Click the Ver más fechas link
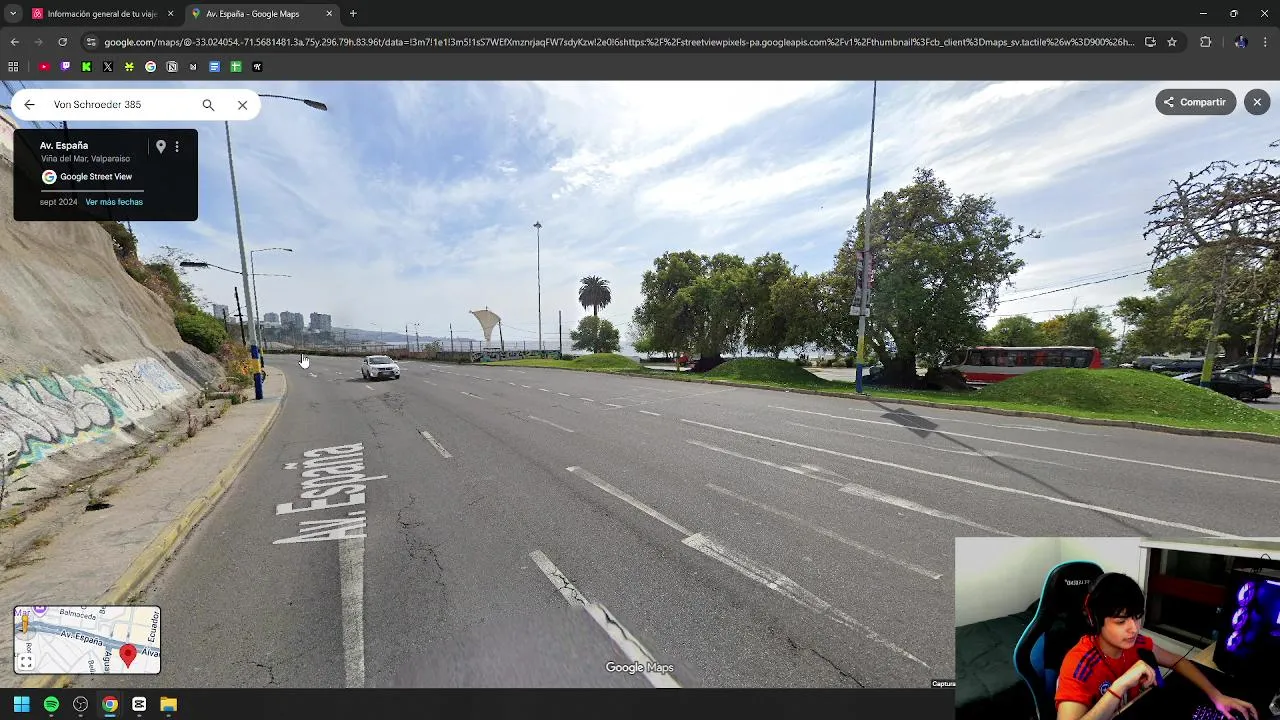Viewport: 1280px width, 720px height. pyautogui.click(x=114, y=202)
